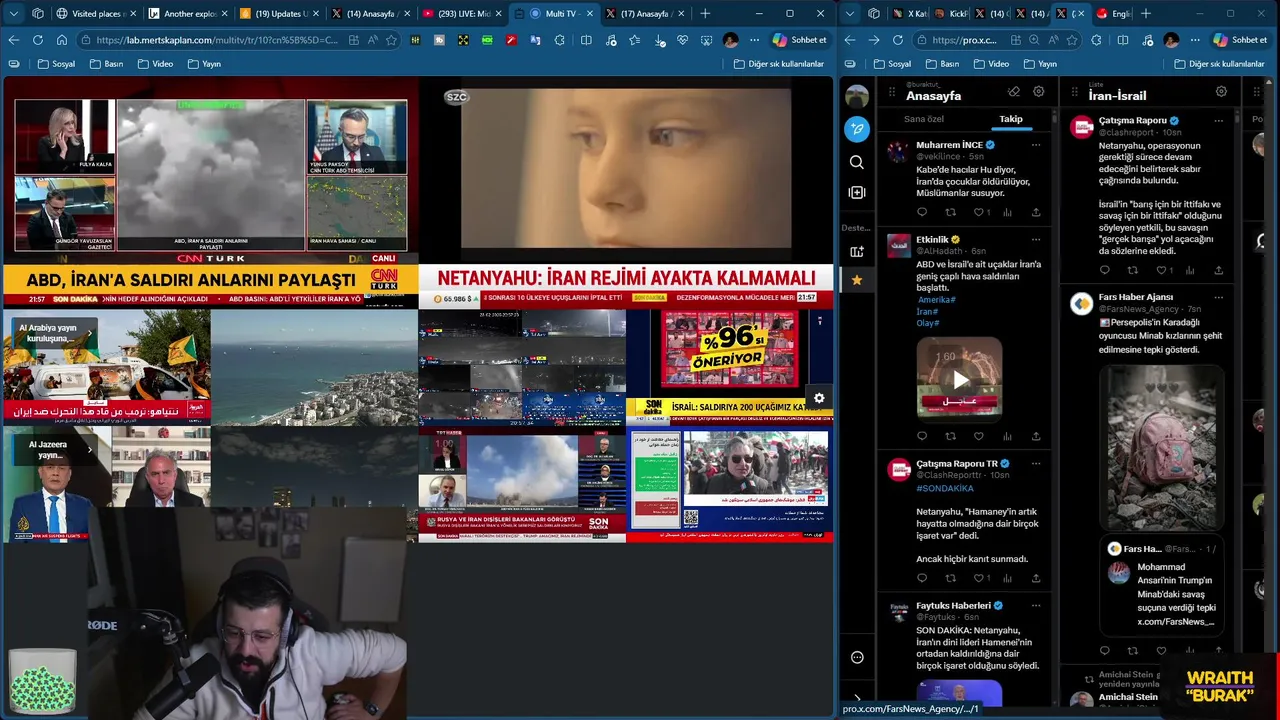Open downloads in left browser toolbar

click(x=660, y=40)
